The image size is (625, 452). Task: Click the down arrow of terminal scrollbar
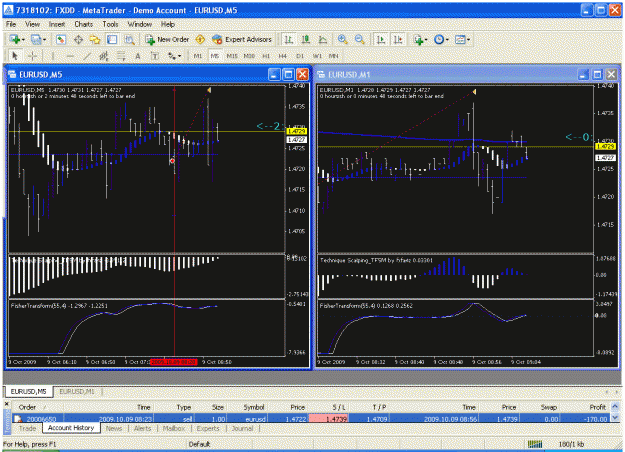point(615,418)
